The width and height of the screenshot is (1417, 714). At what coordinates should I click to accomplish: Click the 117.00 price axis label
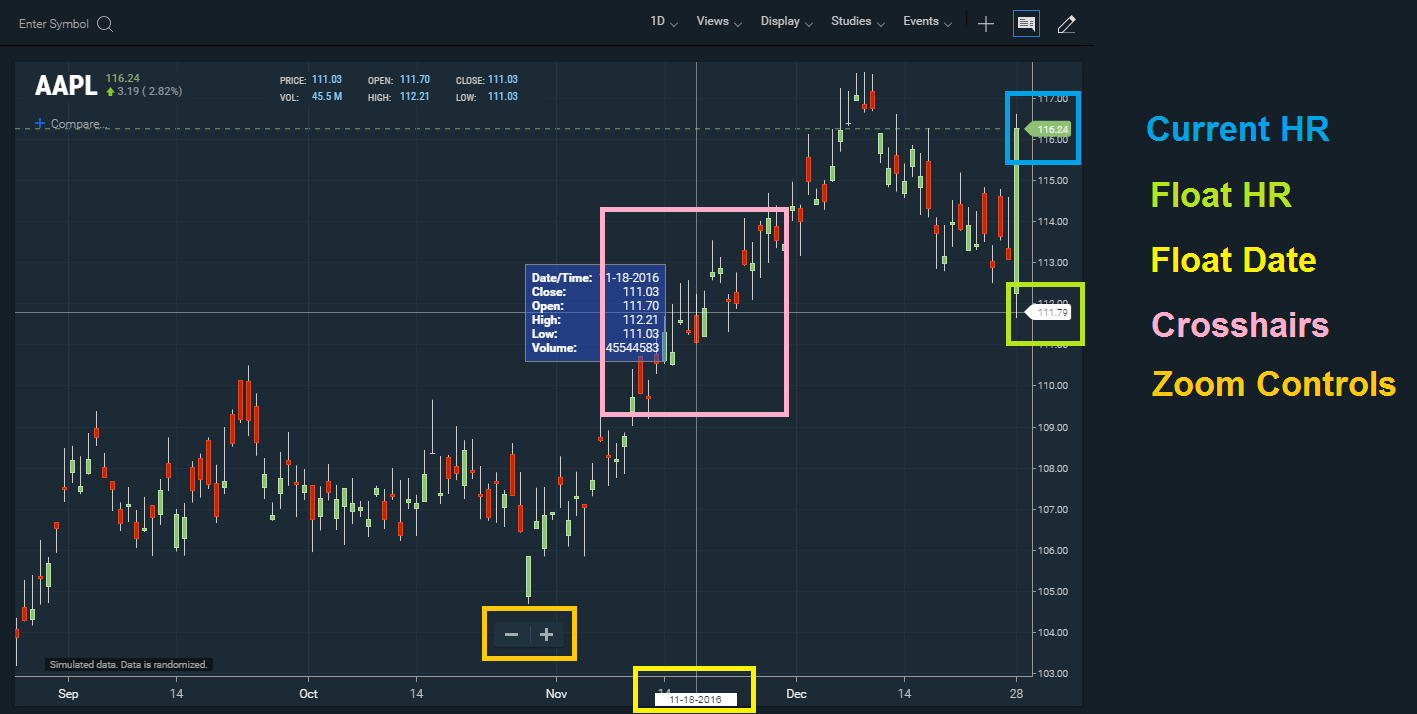[1053, 99]
